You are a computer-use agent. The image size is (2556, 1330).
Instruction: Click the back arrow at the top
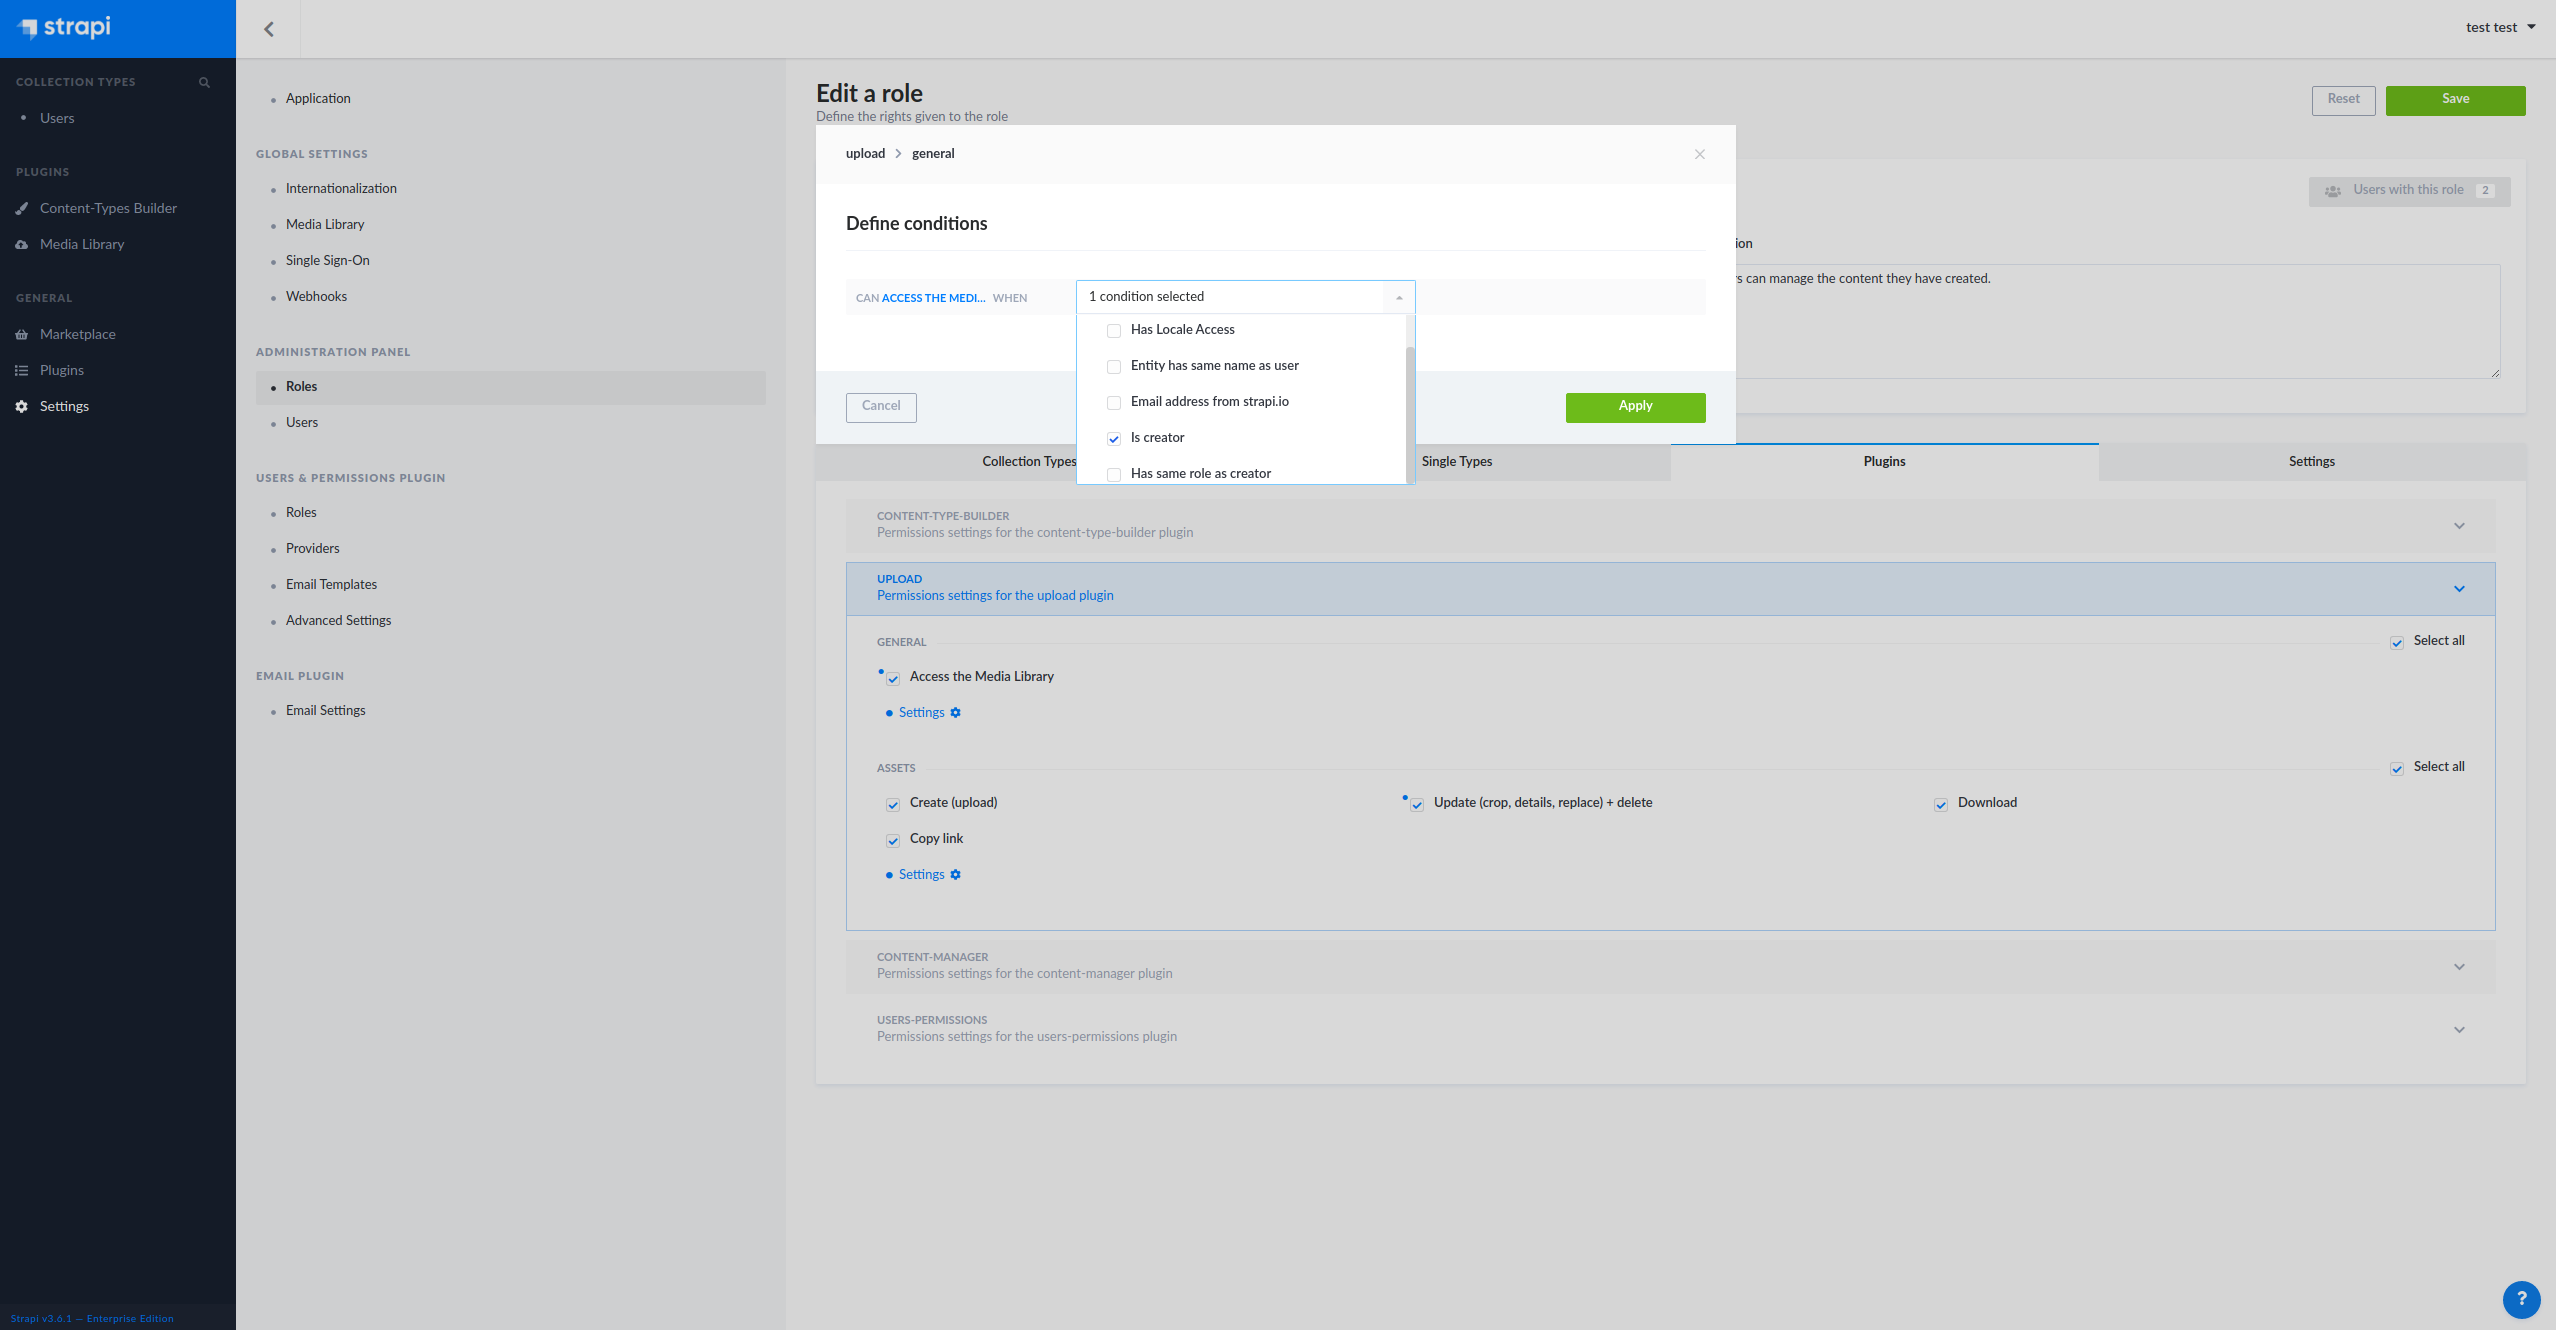[268, 29]
